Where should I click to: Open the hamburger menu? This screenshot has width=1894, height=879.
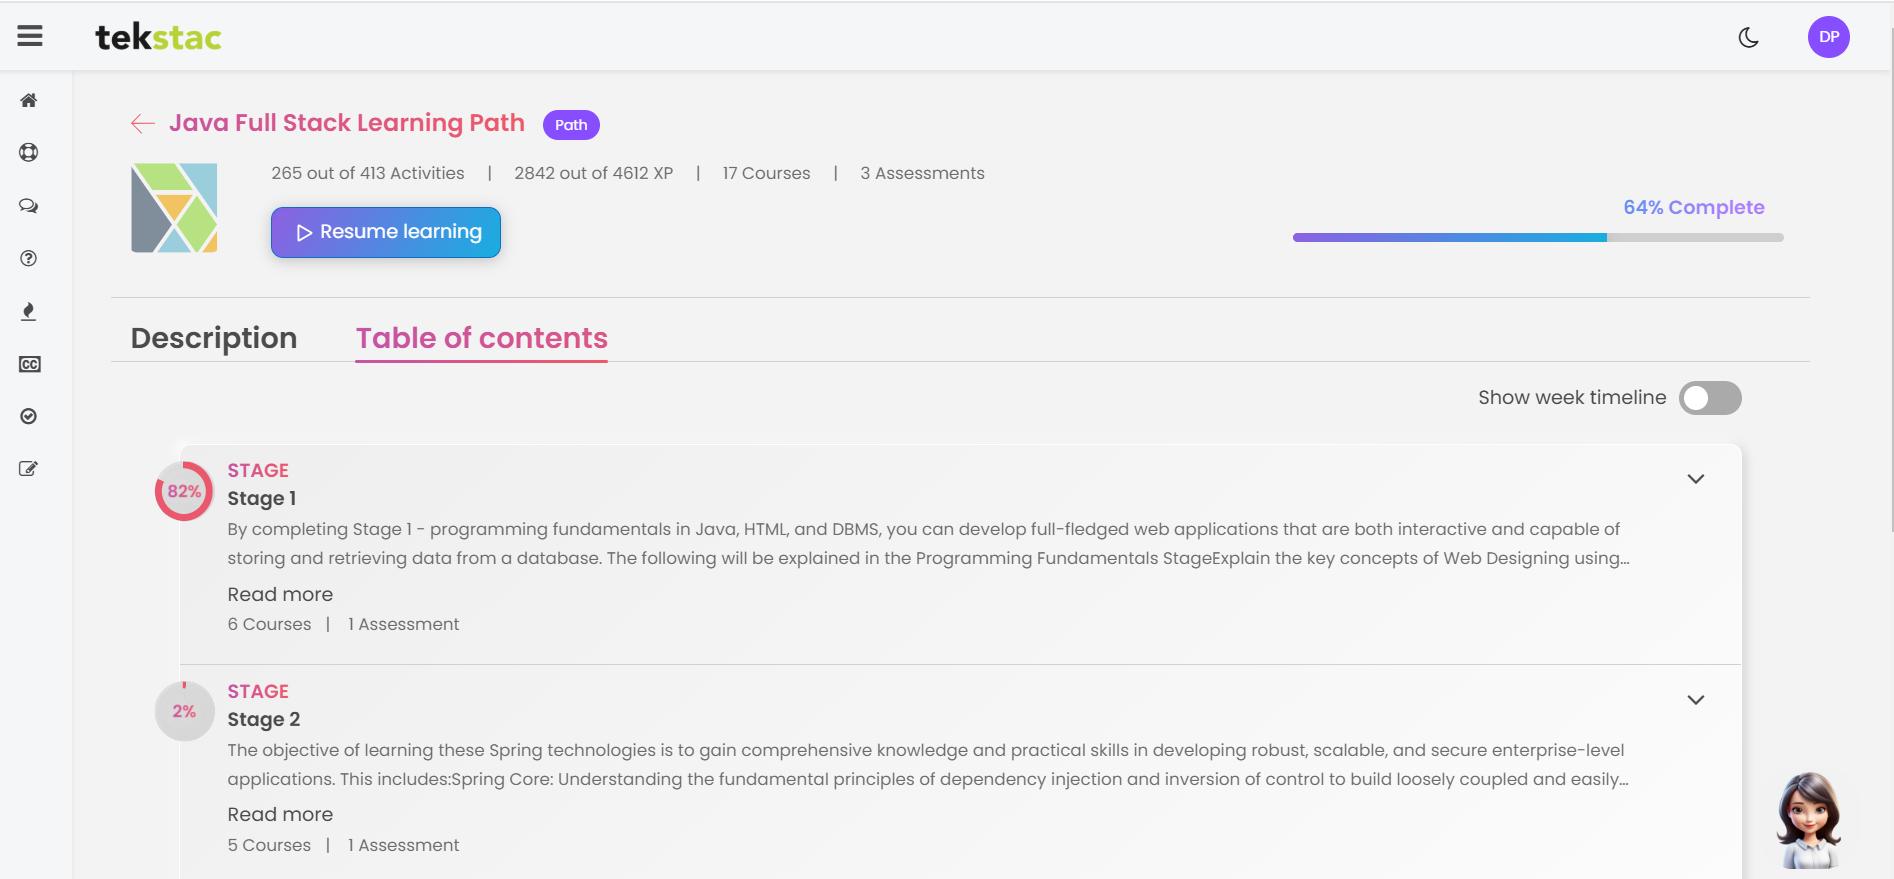[x=30, y=37]
